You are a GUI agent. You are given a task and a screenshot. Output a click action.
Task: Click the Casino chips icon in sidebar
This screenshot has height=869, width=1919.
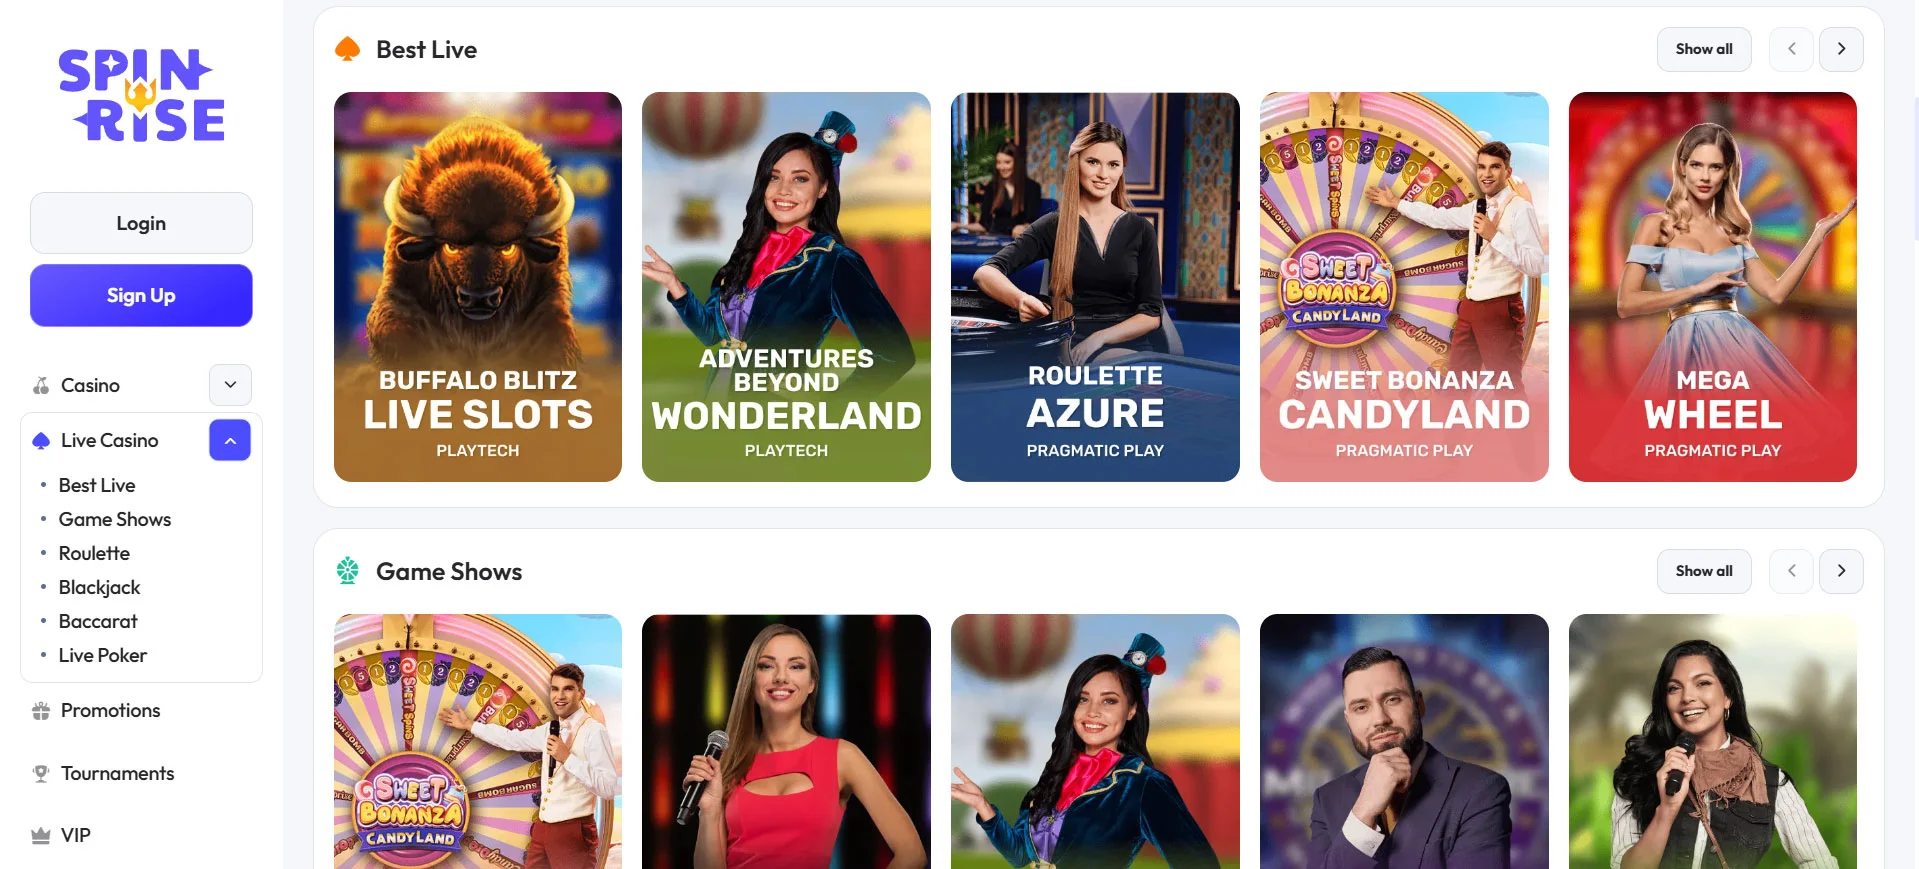(41, 385)
